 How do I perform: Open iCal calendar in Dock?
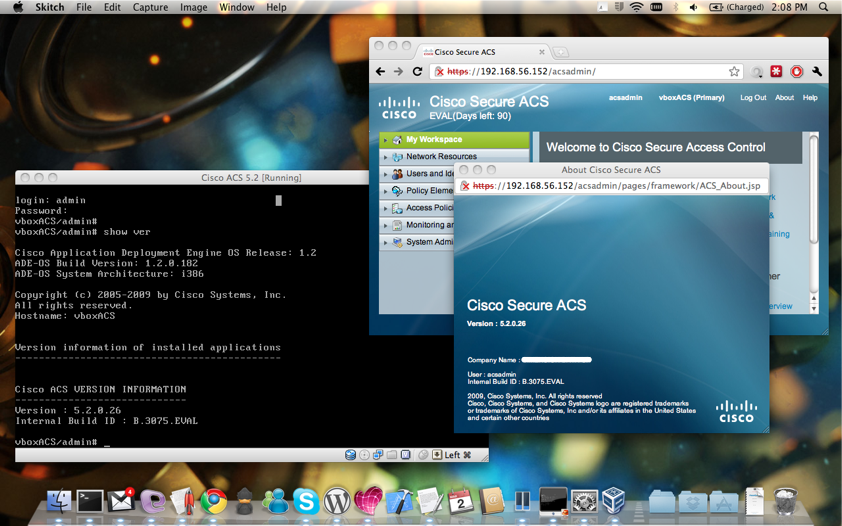[461, 501]
